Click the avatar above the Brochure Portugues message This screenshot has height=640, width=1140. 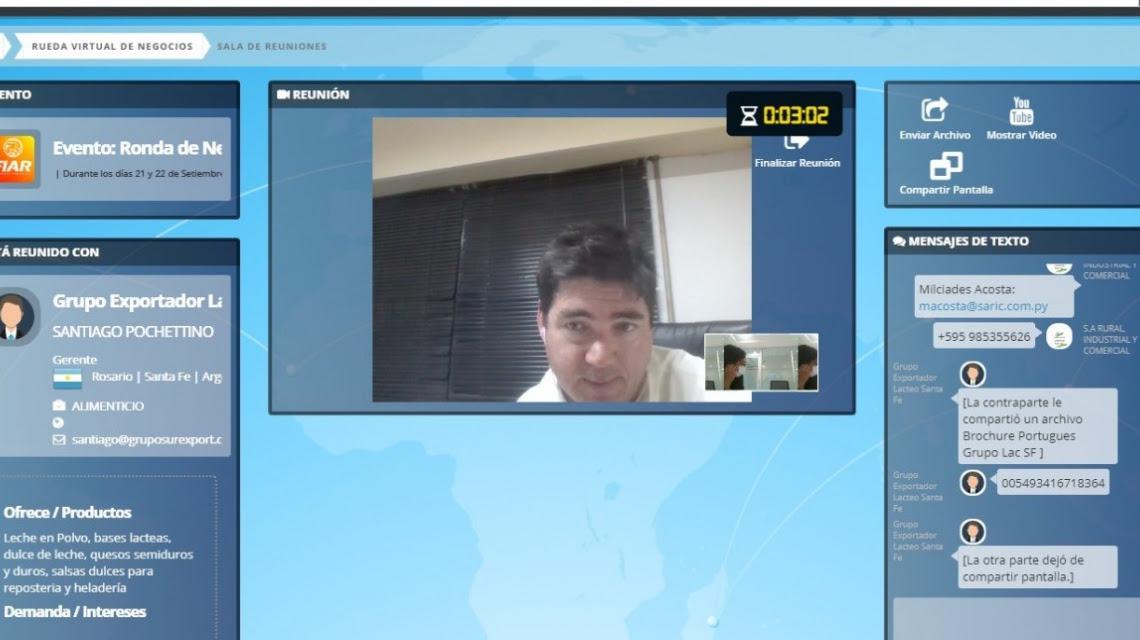[972, 374]
